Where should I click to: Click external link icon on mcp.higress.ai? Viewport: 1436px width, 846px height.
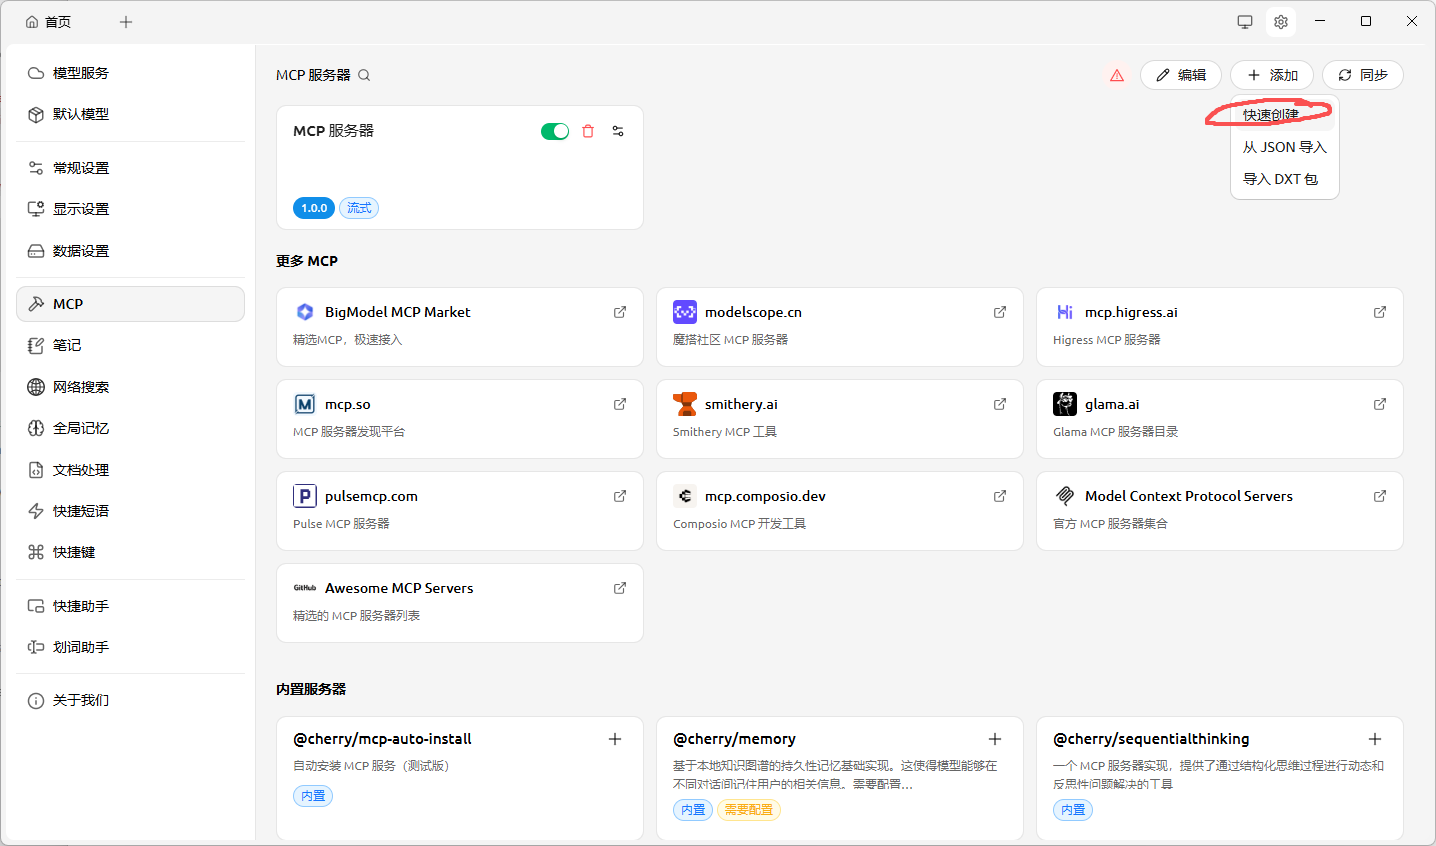pyautogui.click(x=1380, y=312)
